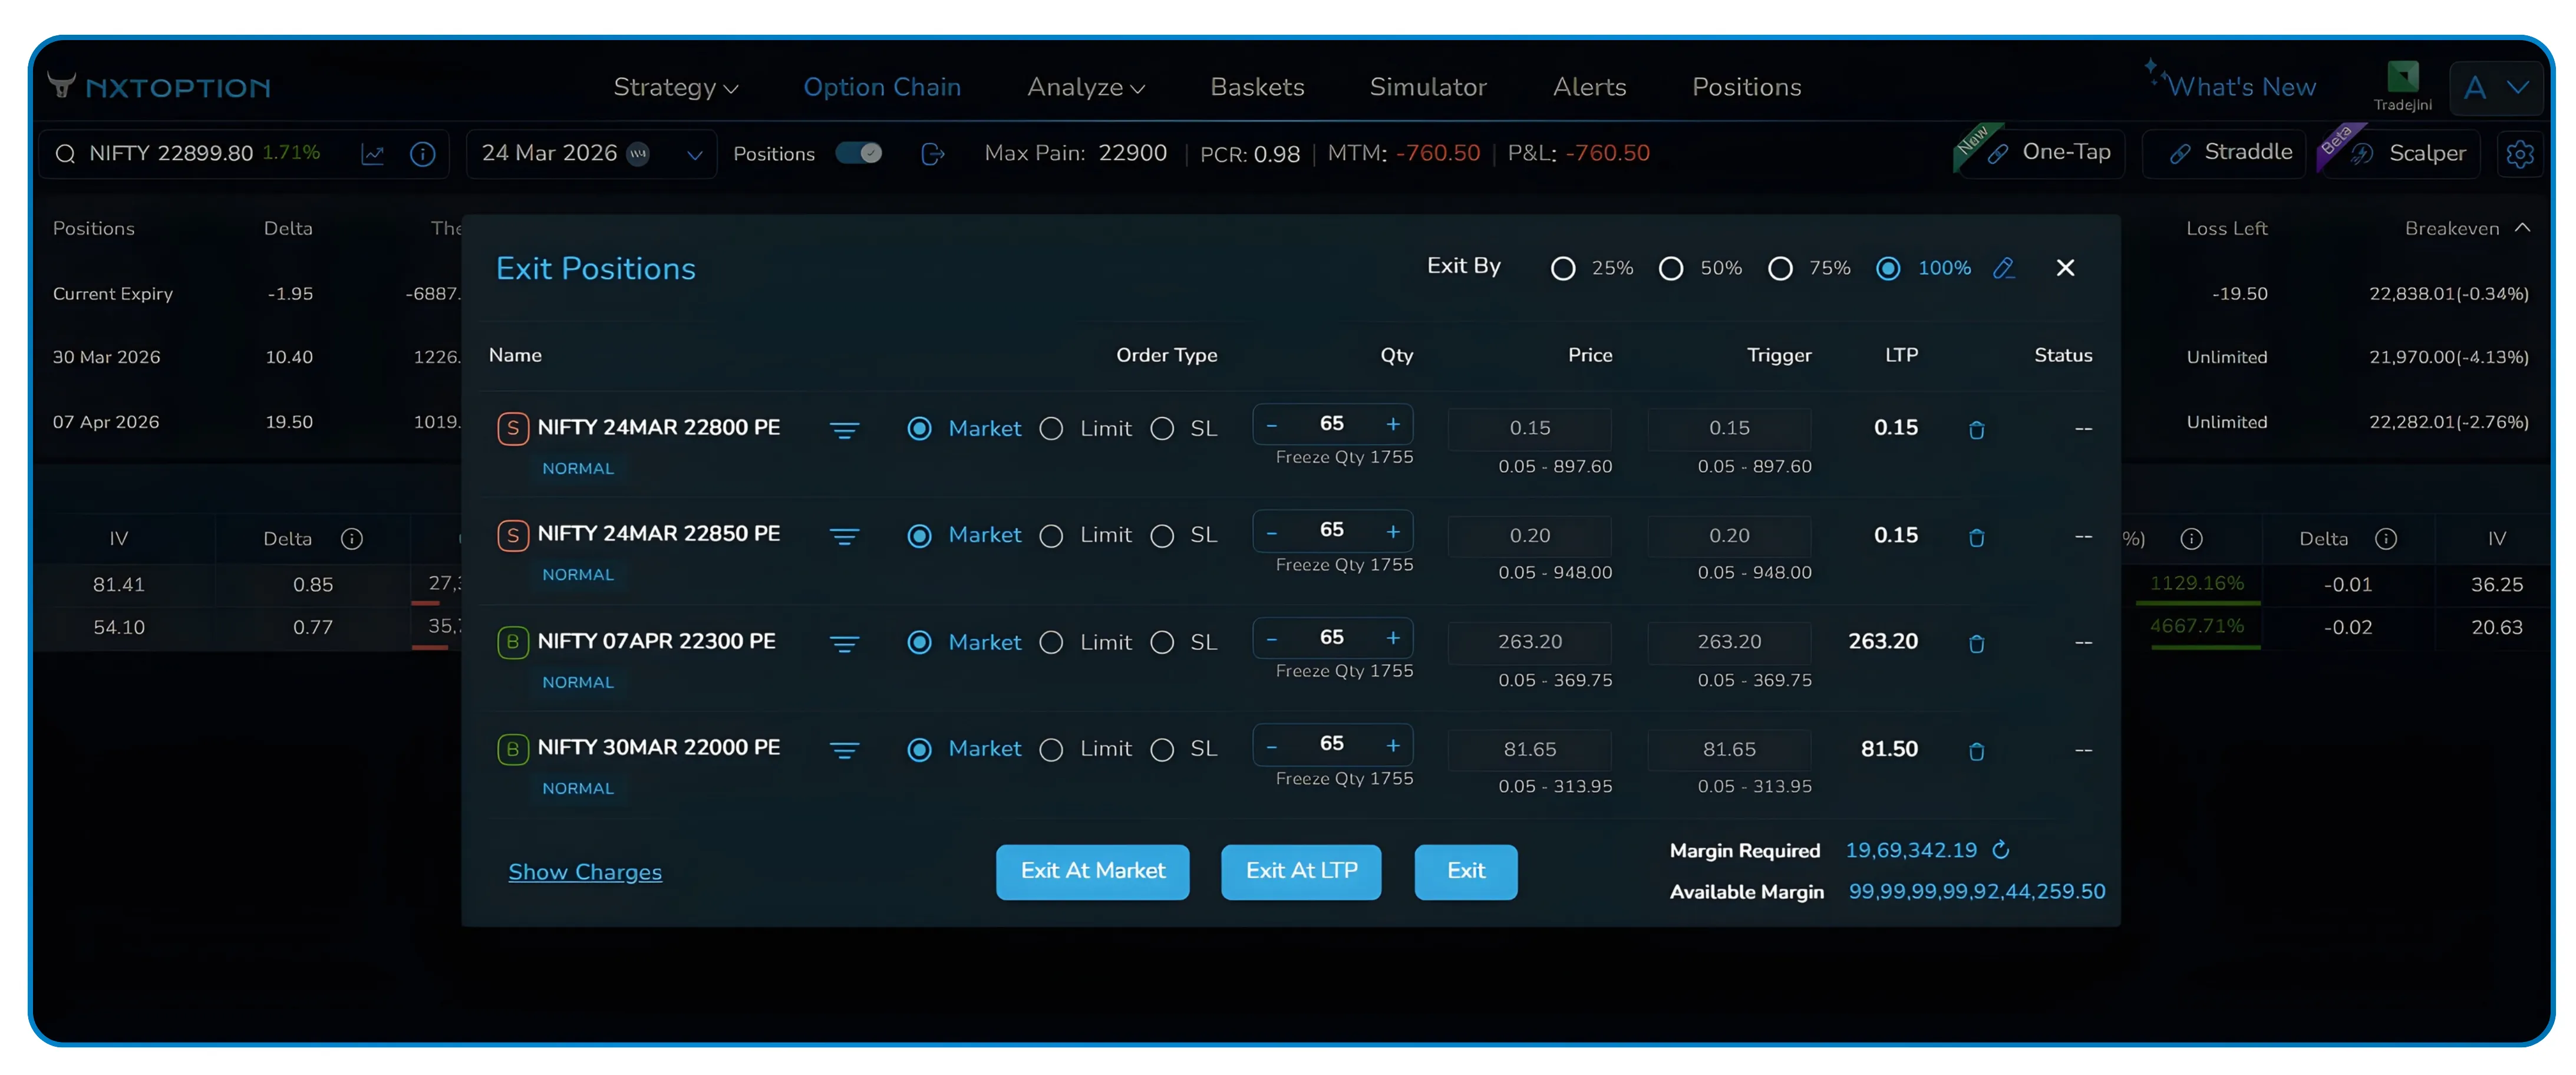Click the info icon beside the NIFTY quote
The image size is (2576, 1075).
click(x=422, y=153)
